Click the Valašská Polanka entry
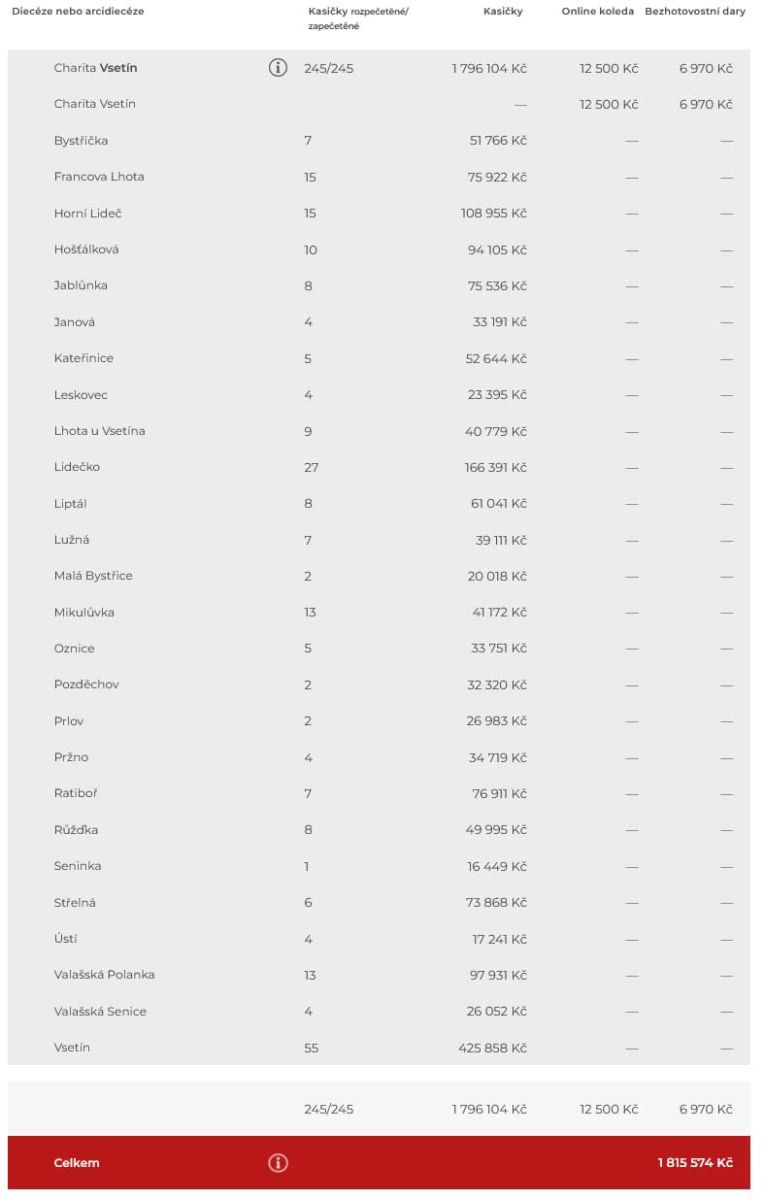The height and width of the screenshot is (1200, 764). pyautogui.click(x=104, y=974)
